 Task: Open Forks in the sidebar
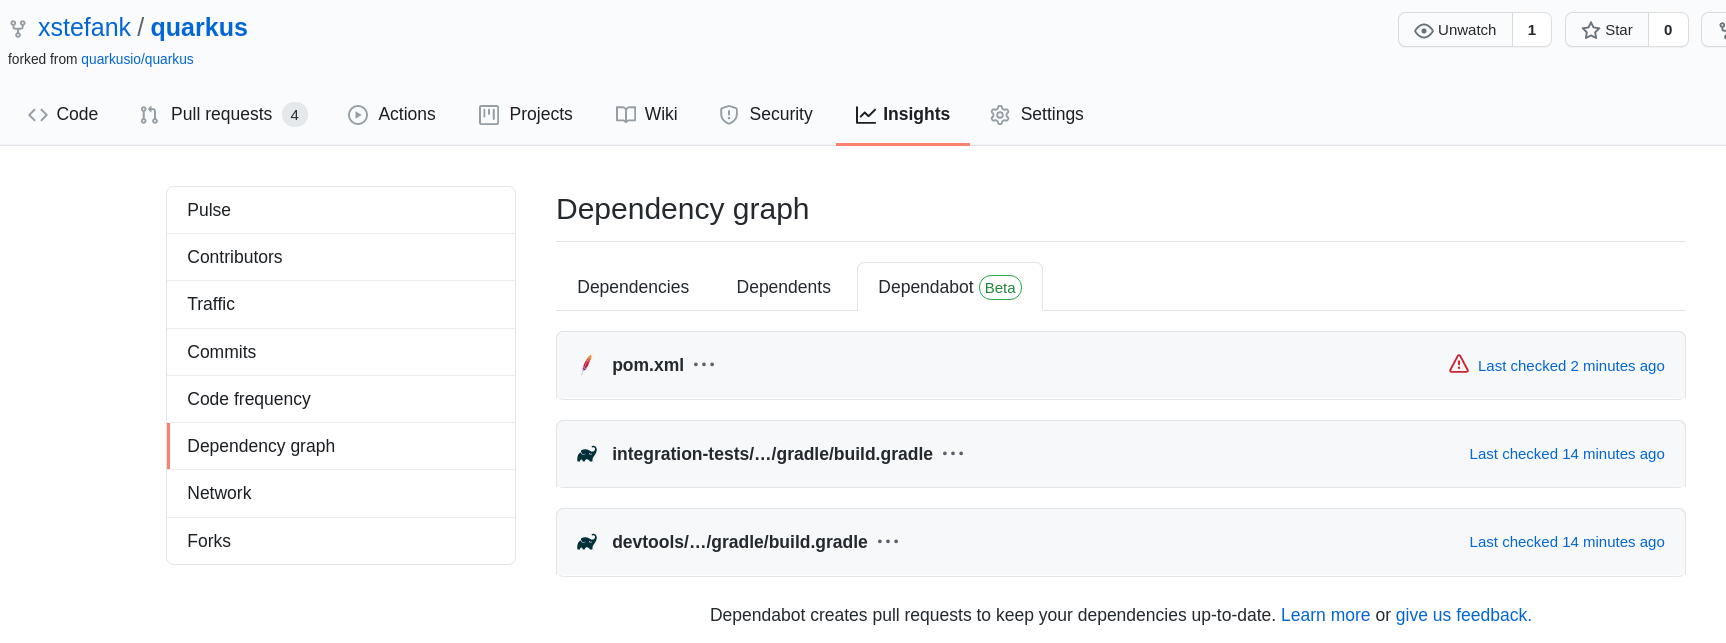(x=341, y=541)
